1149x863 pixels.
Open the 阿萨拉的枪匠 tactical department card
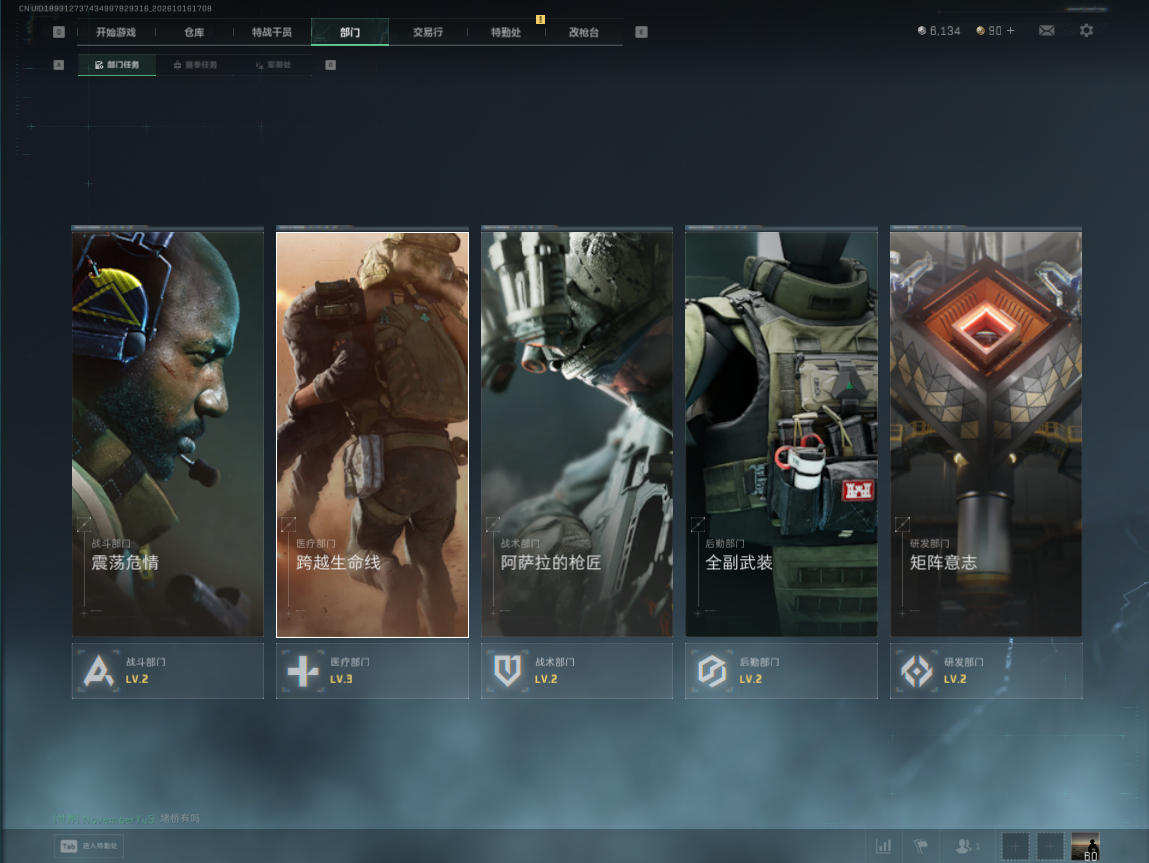pos(577,432)
